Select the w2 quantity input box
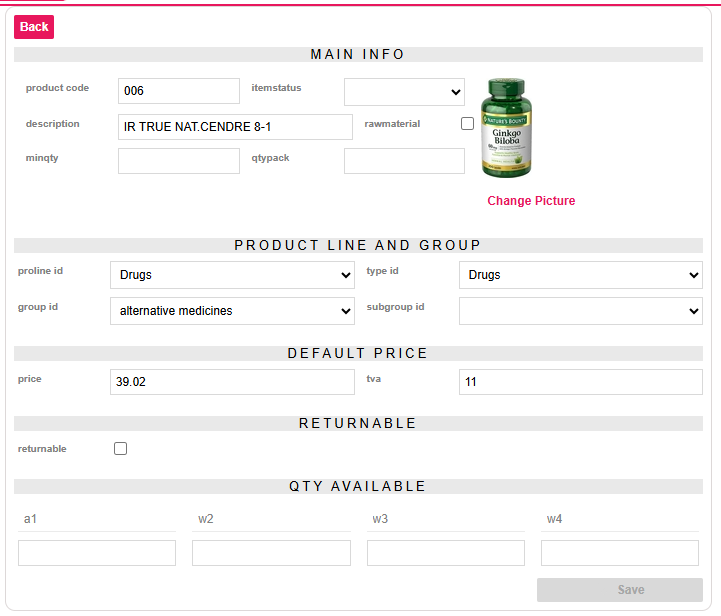721x616 pixels. pos(271,553)
